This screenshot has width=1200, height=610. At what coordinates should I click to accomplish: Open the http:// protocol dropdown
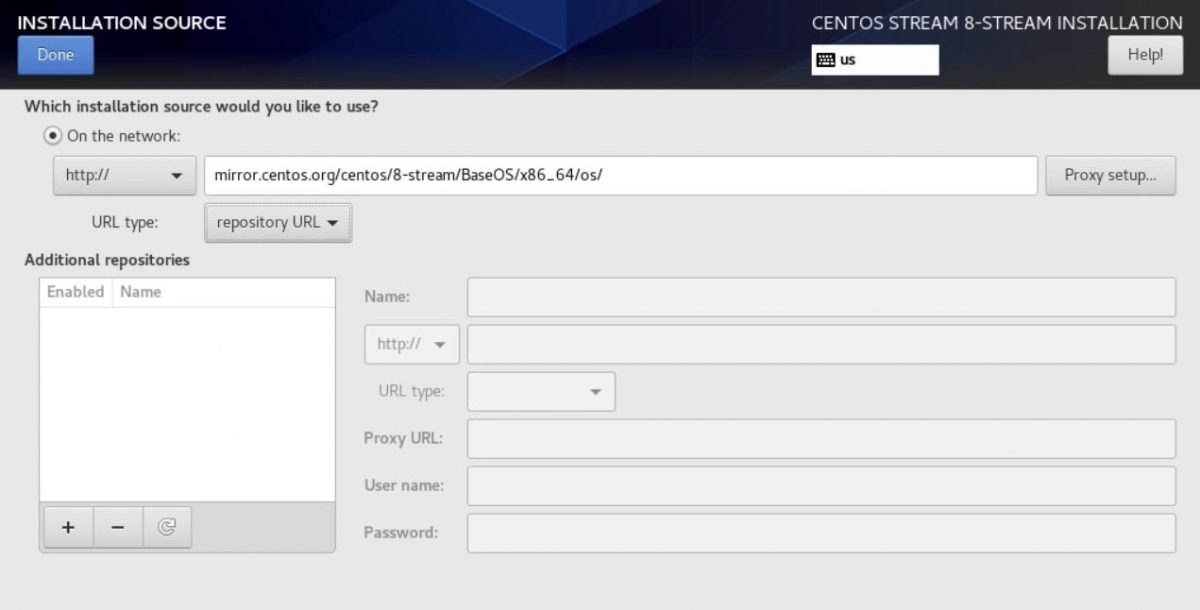coord(123,175)
